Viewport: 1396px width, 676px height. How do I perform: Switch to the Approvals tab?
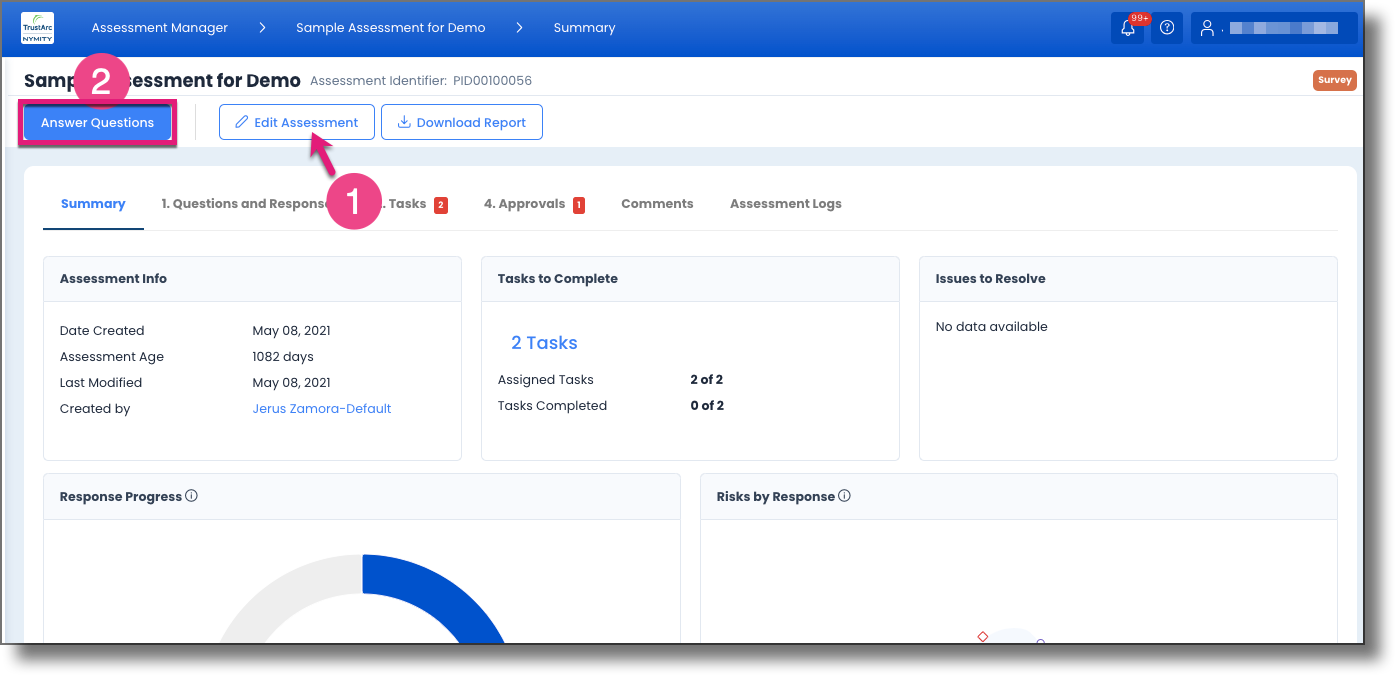tap(534, 204)
